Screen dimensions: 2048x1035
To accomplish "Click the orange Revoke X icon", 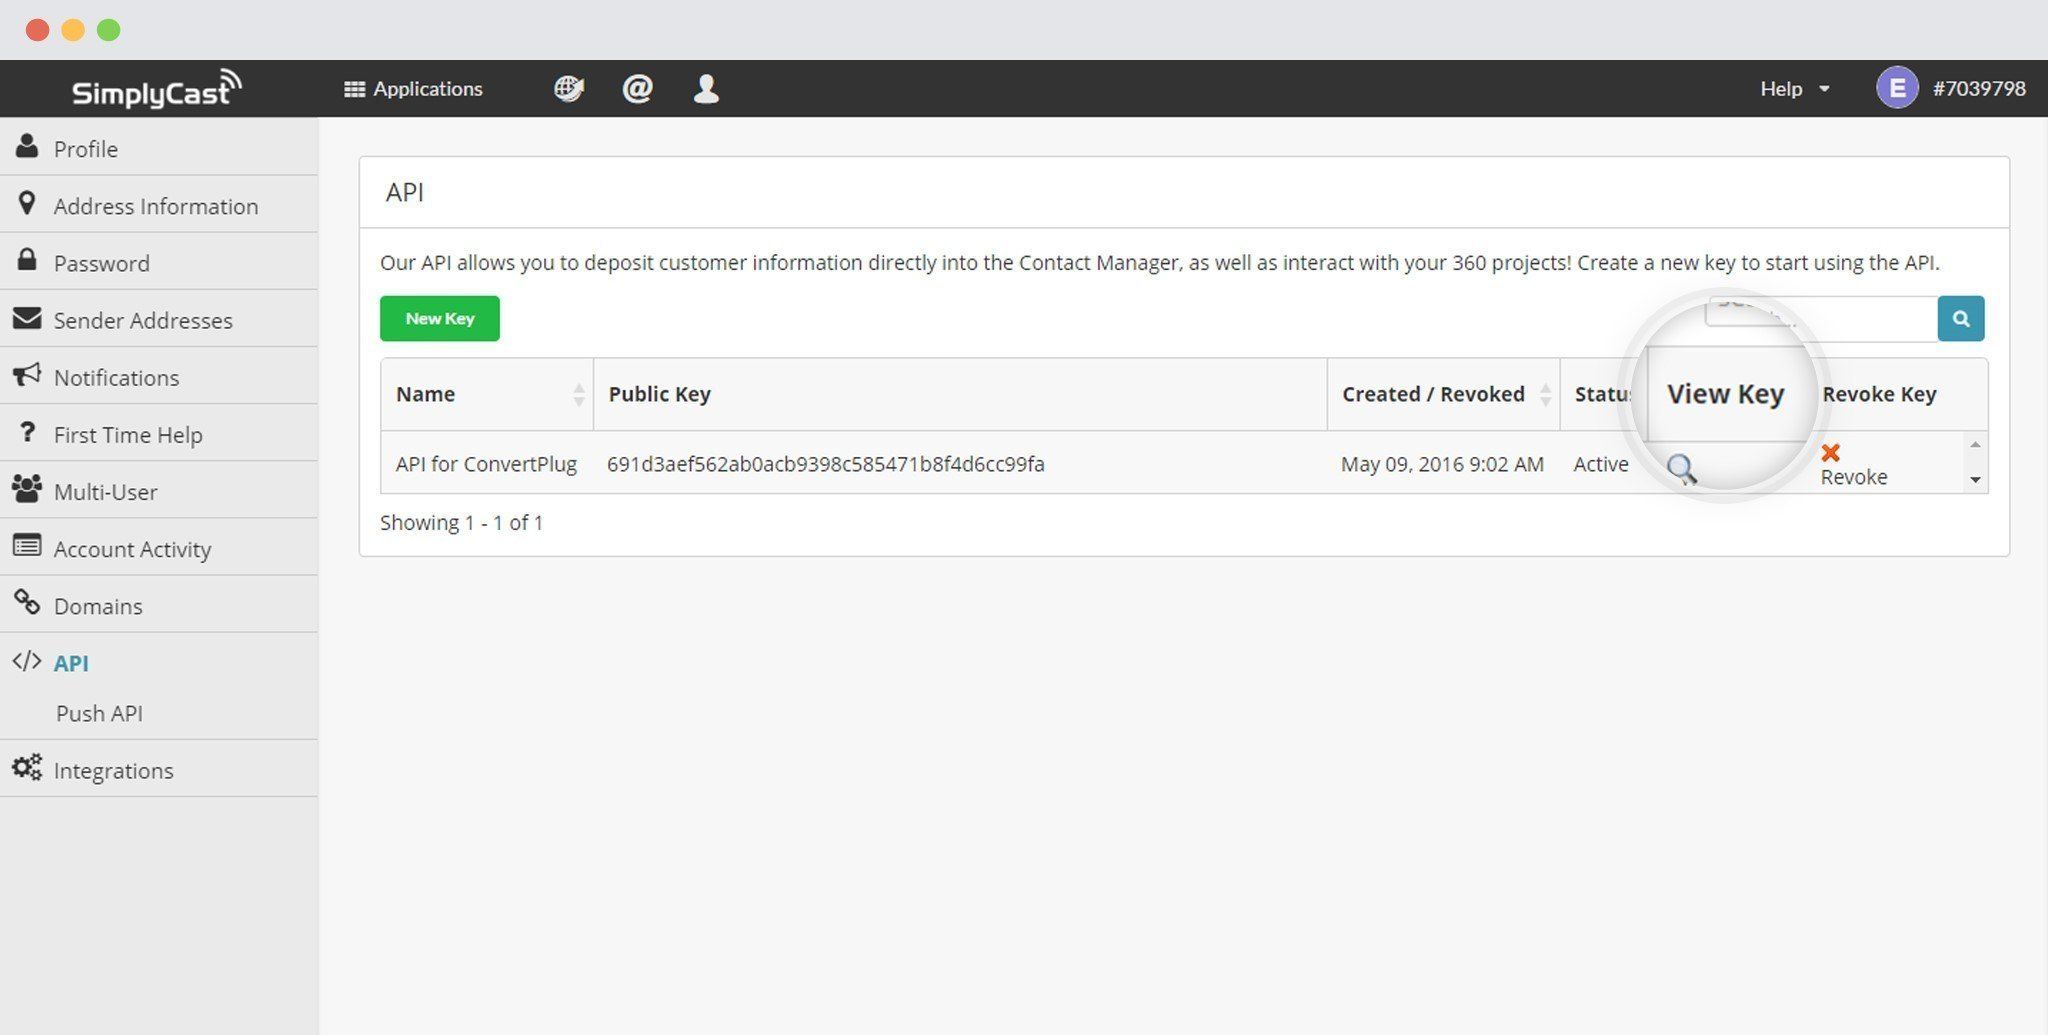I will tap(1831, 453).
